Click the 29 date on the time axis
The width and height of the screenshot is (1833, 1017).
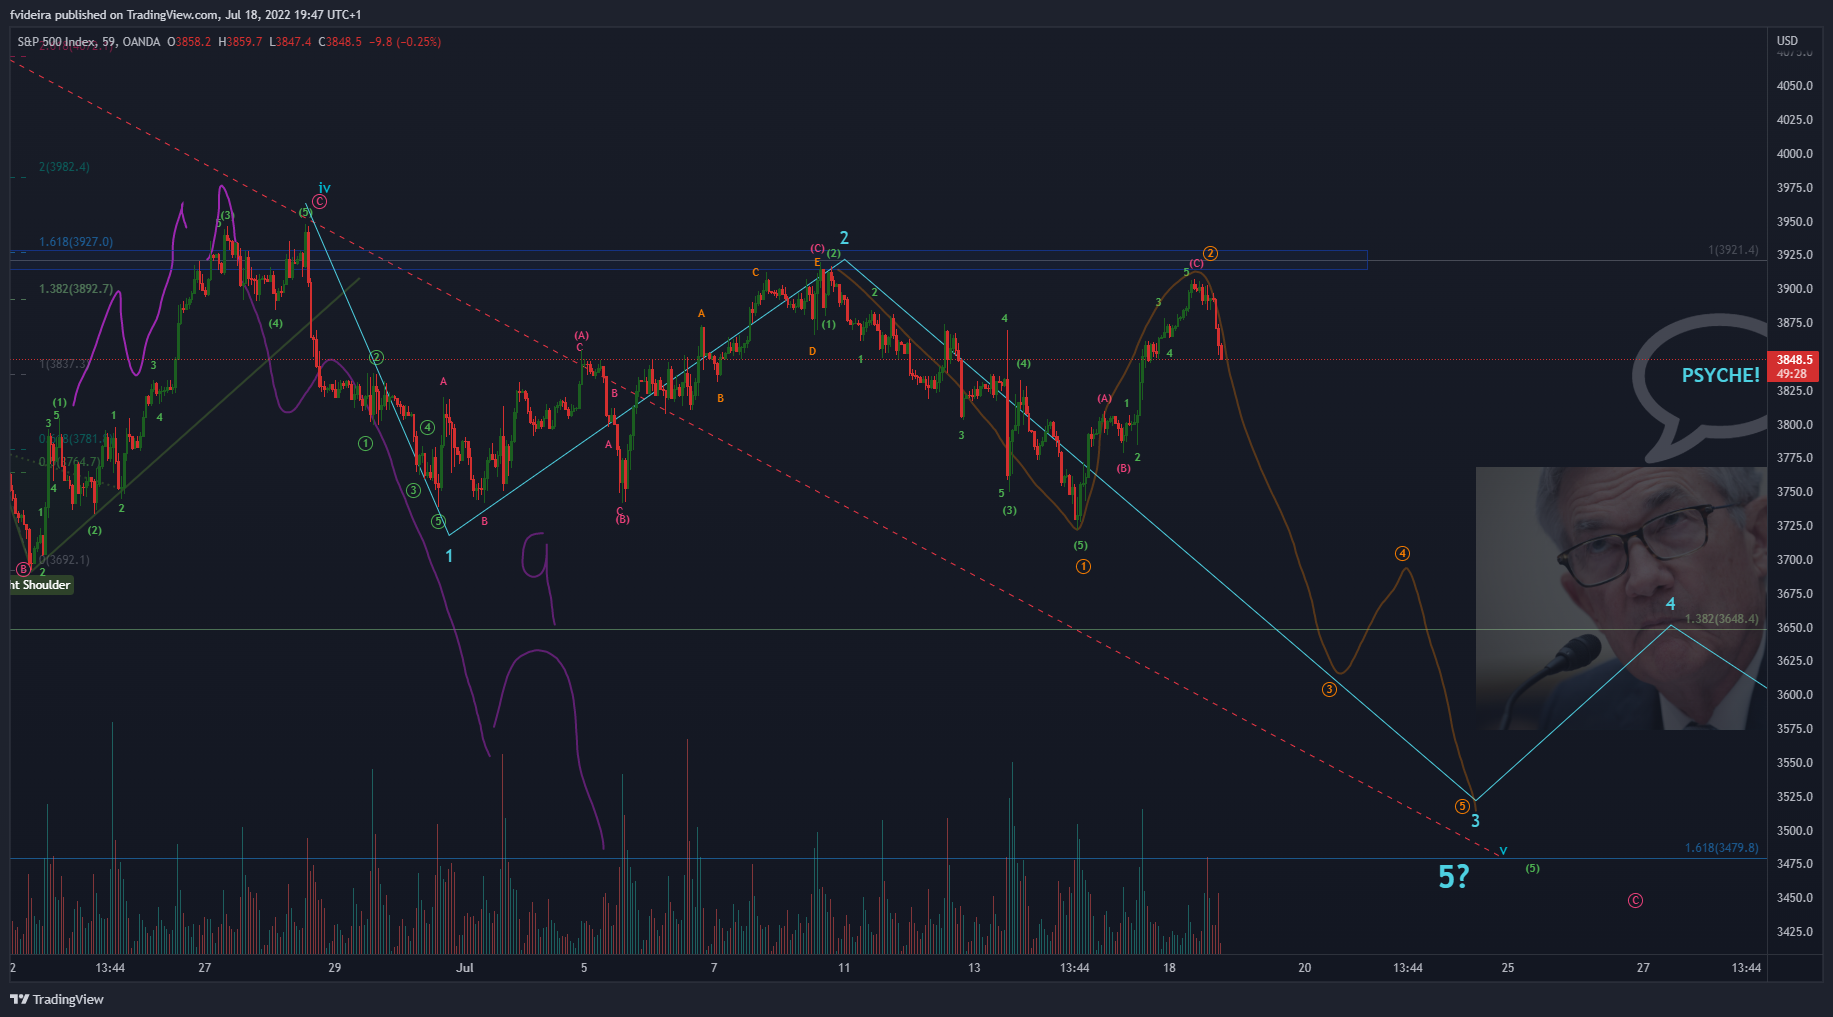coord(335,968)
